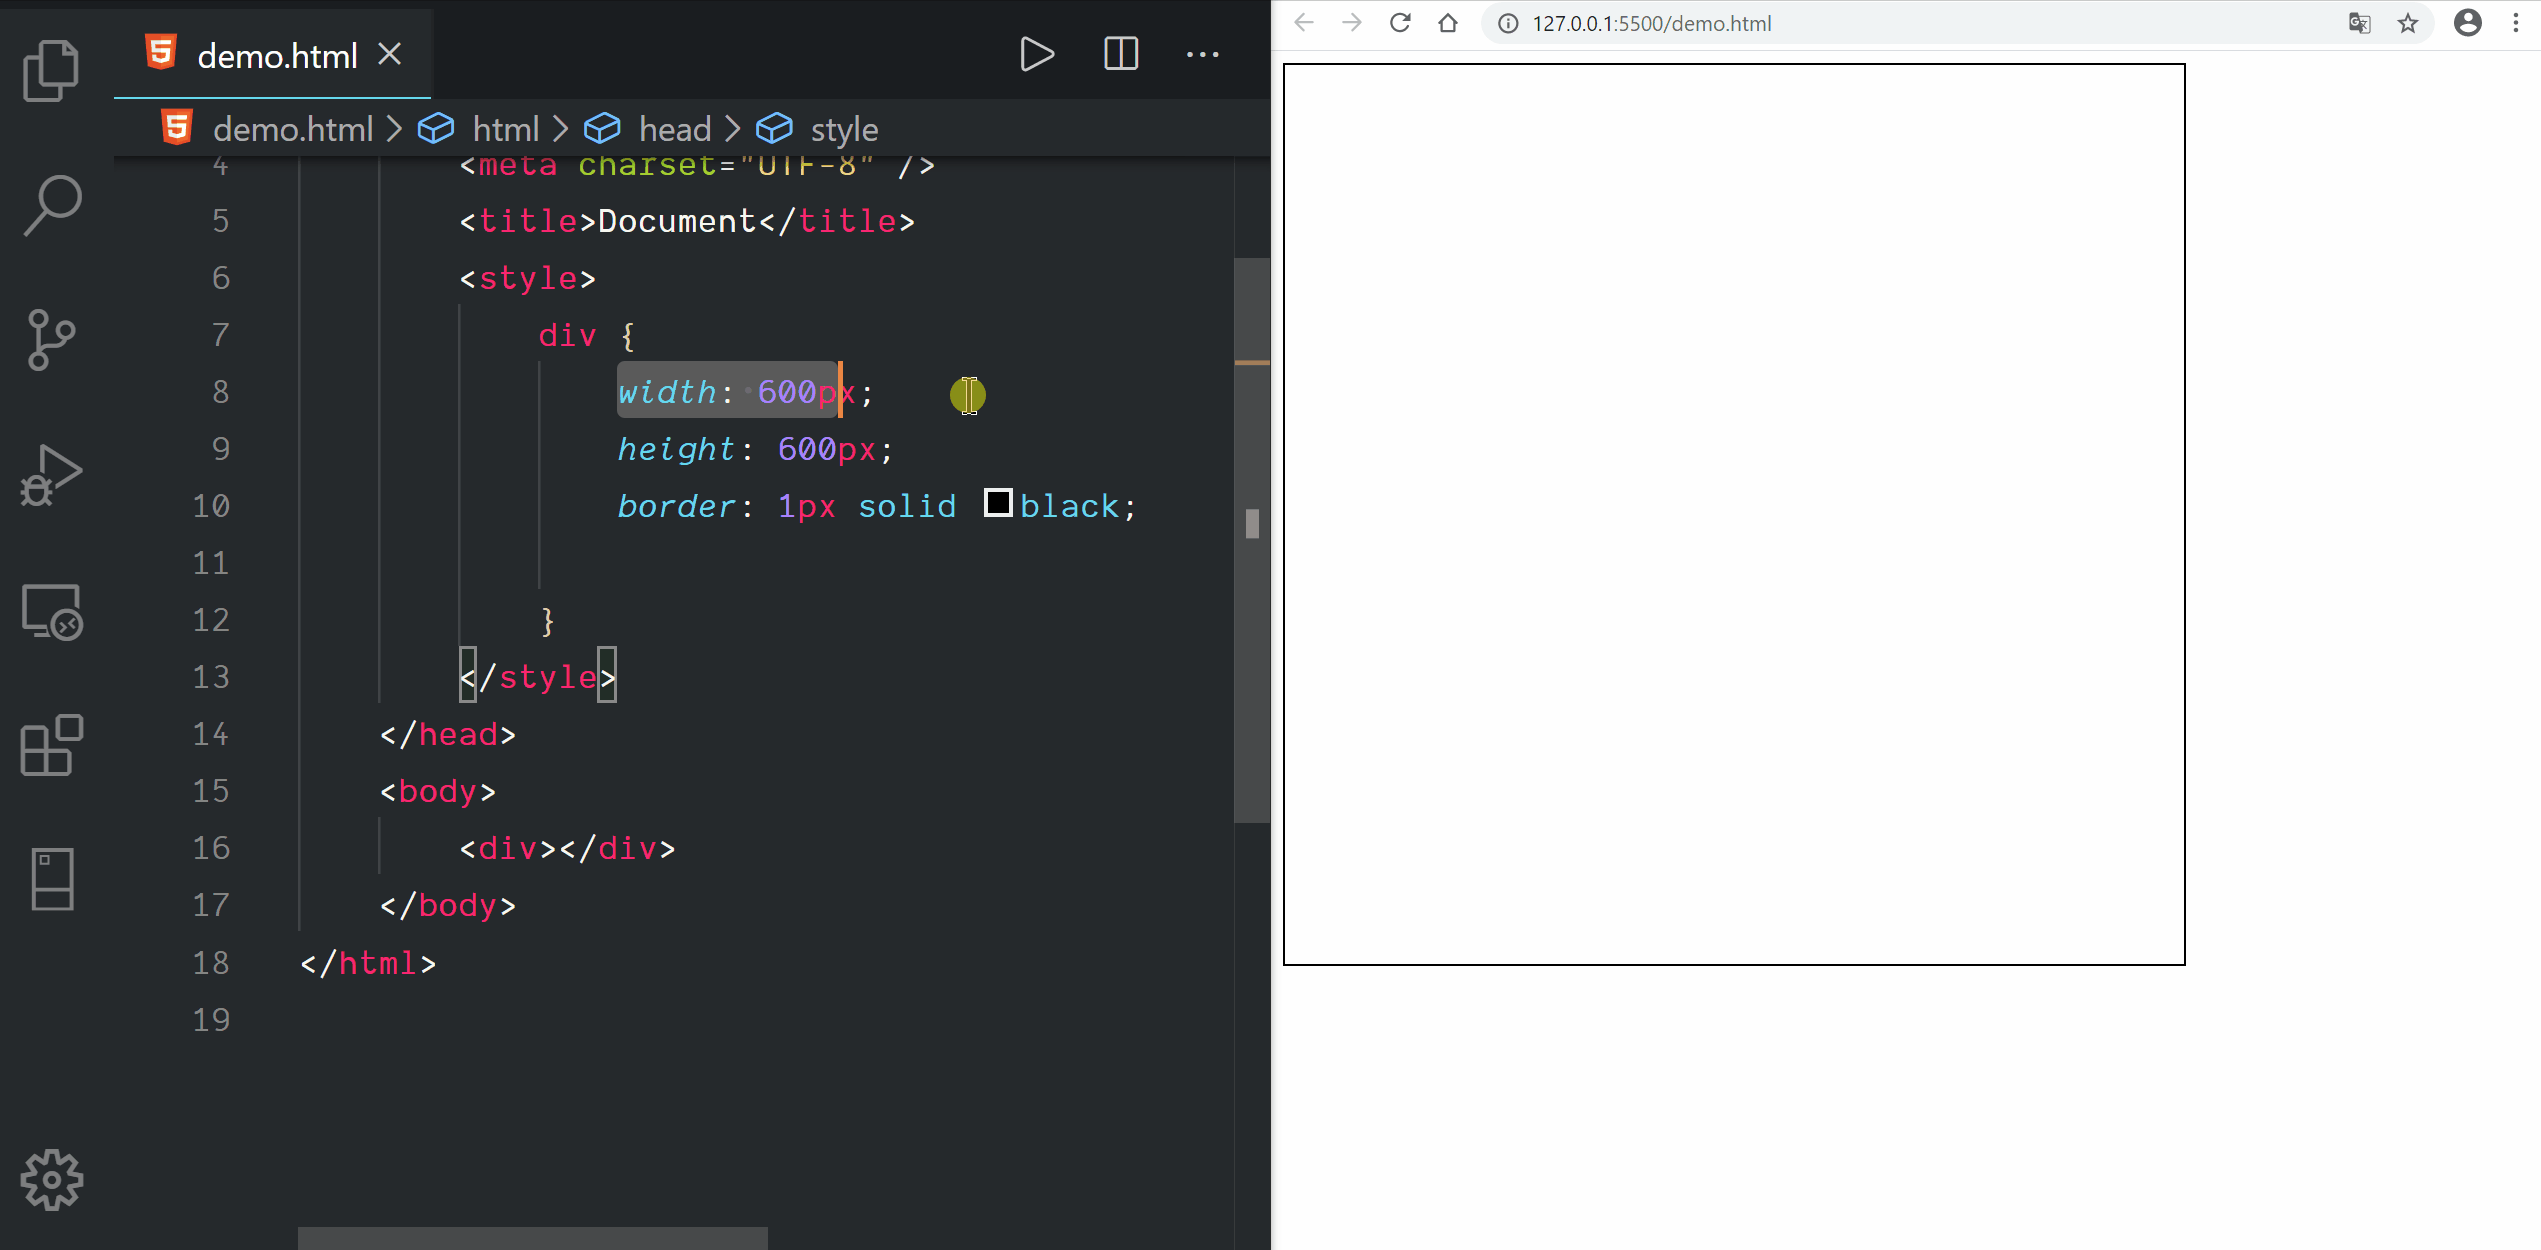This screenshot has width=2541, height=1250.
Task: Click the Manage gear icon
Action: pos(51,1180)
